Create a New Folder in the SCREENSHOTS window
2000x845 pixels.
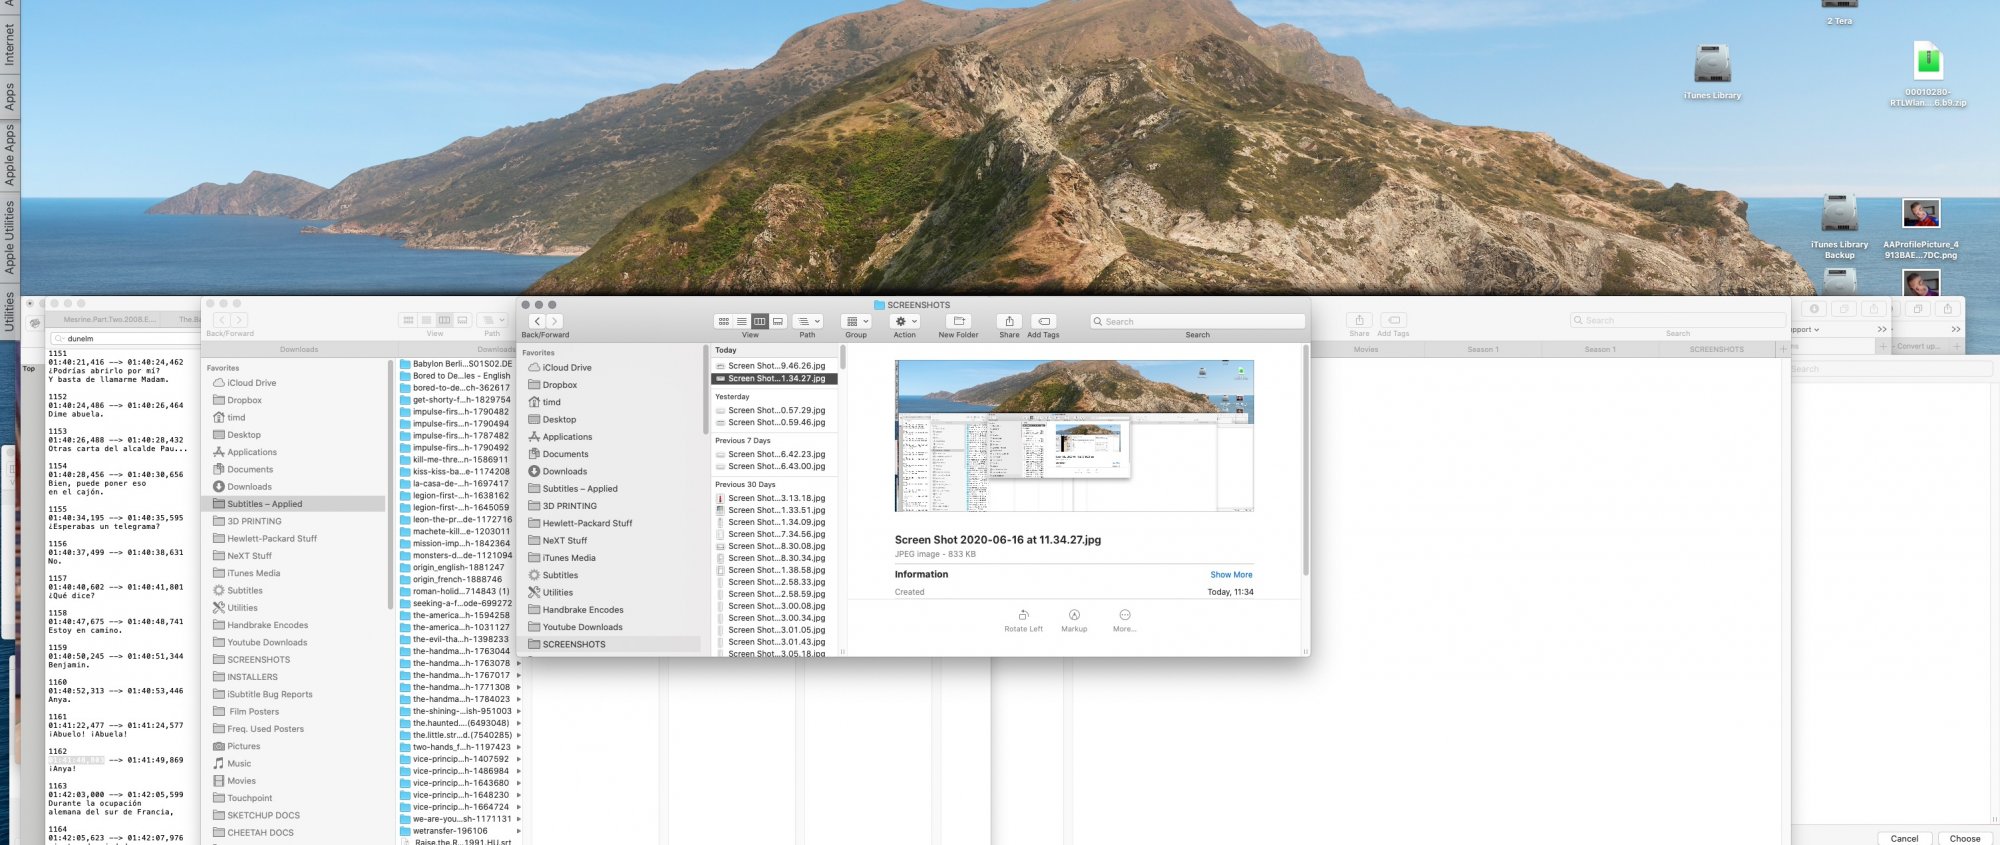958,321
